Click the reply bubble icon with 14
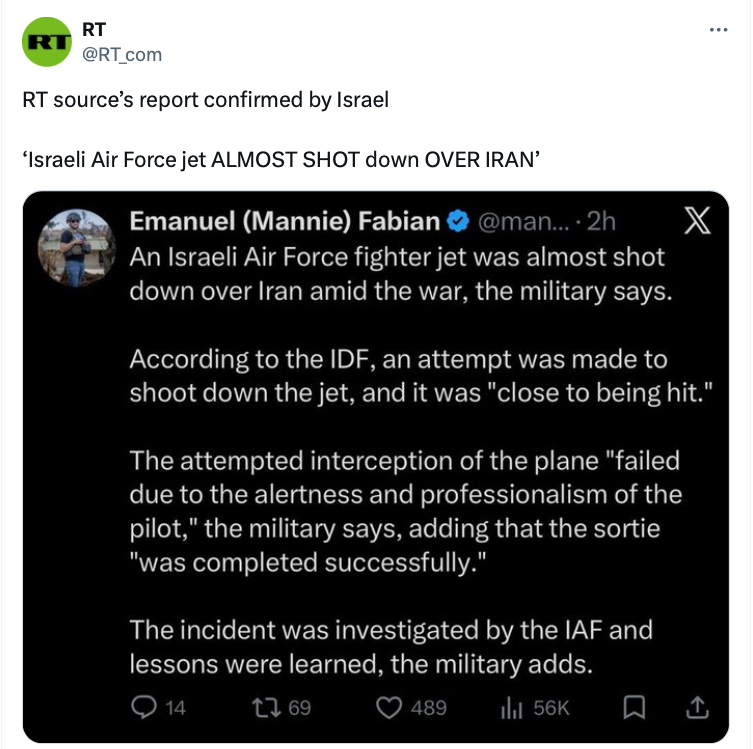 click(145, 707)
